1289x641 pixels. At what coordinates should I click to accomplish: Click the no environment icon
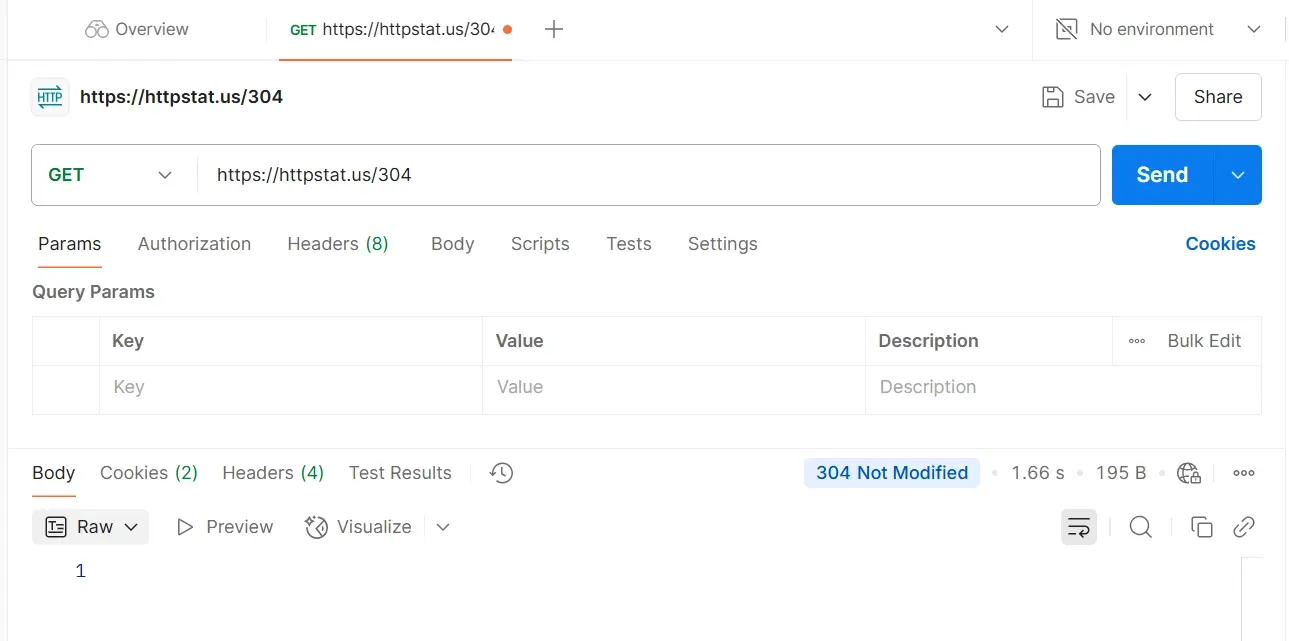tap(1067, 30)
